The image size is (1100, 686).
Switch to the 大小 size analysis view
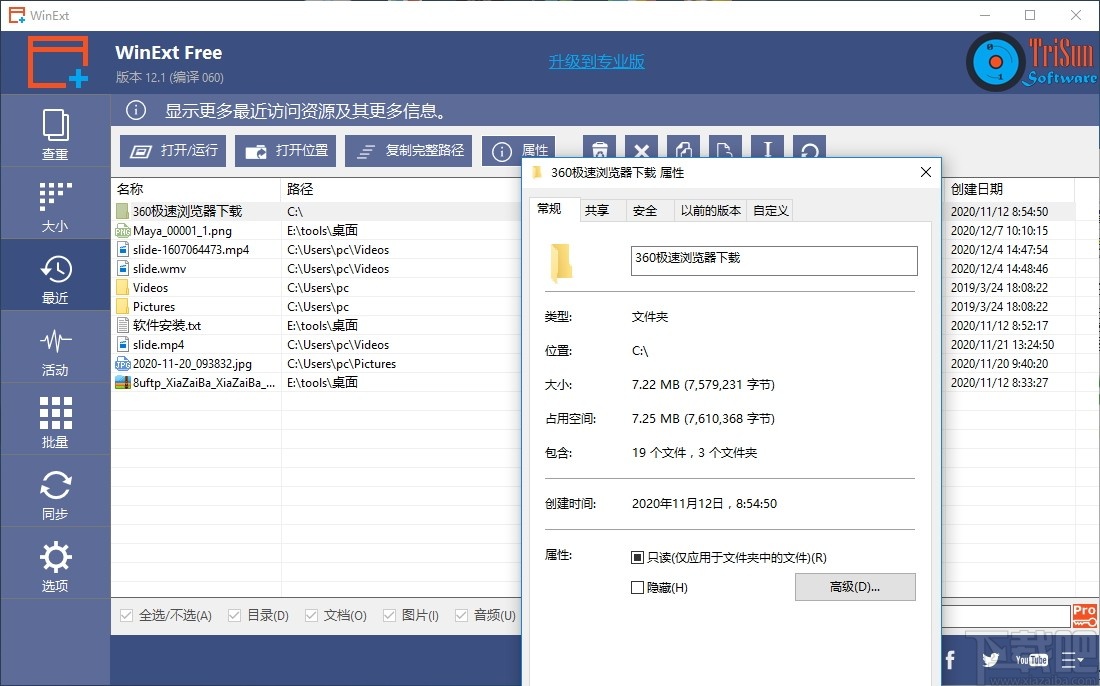point(55,203)
